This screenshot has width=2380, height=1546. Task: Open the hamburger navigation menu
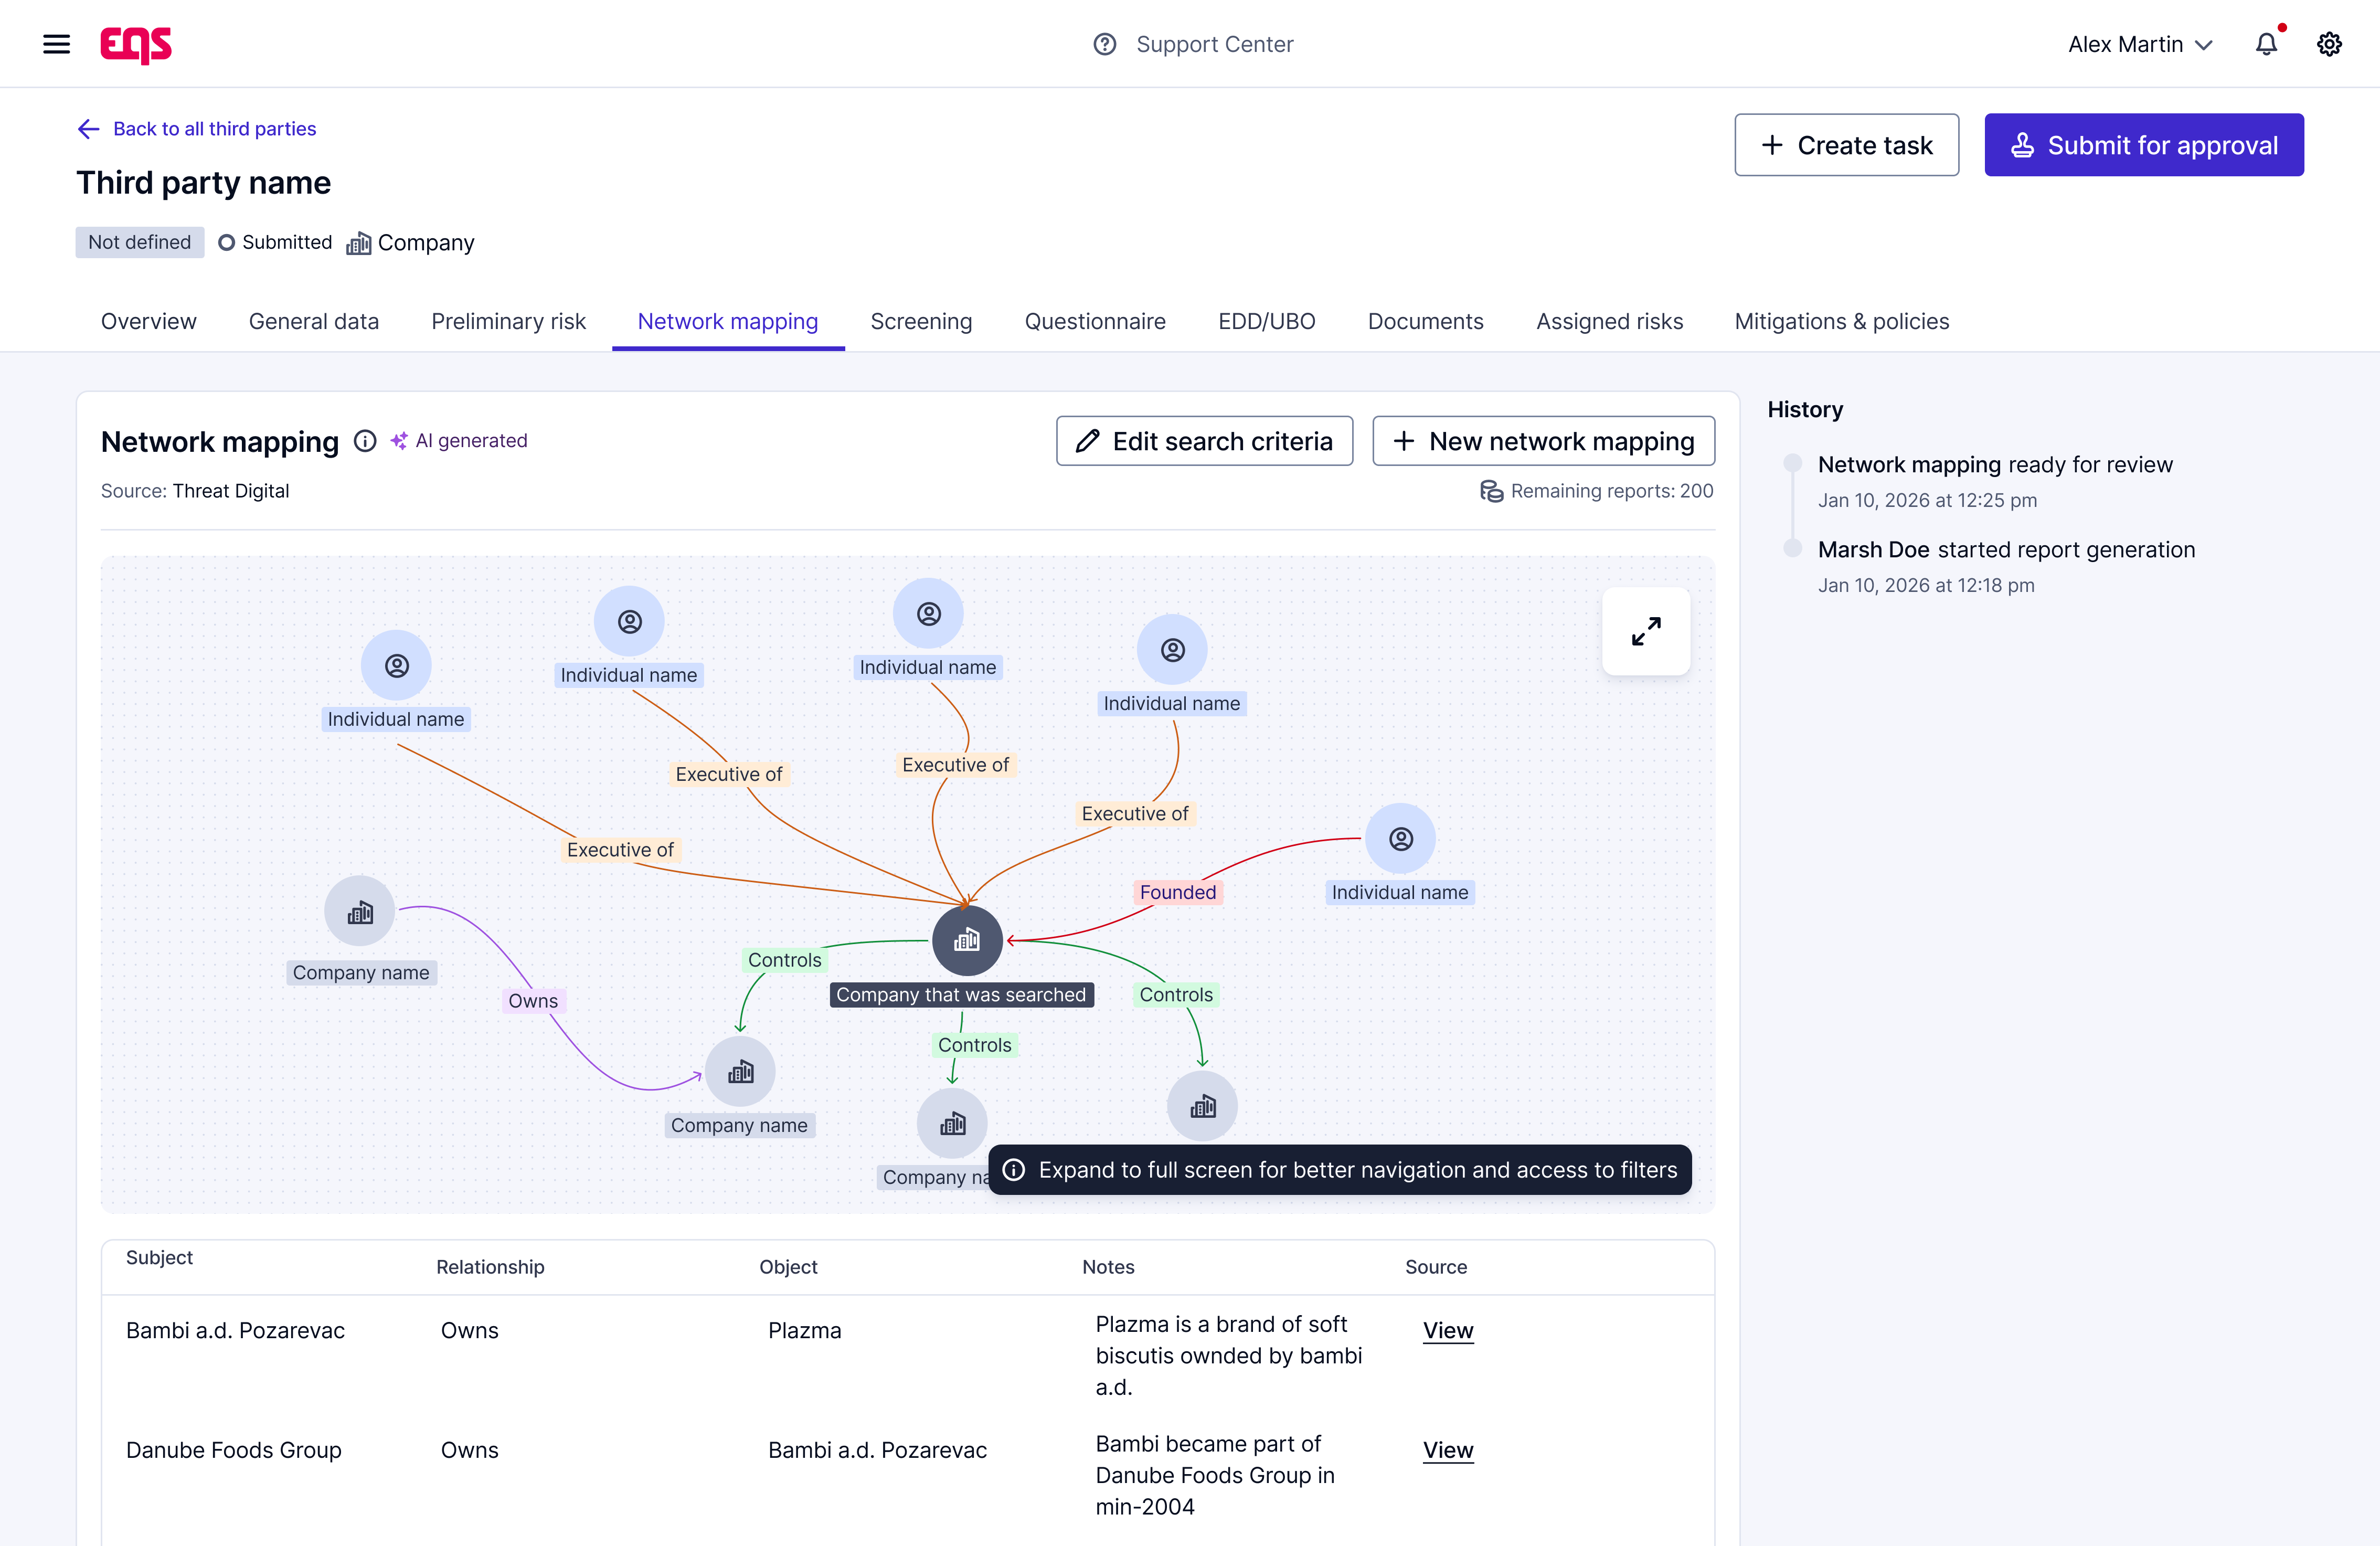pyautogui.click(x=56, y=44)
